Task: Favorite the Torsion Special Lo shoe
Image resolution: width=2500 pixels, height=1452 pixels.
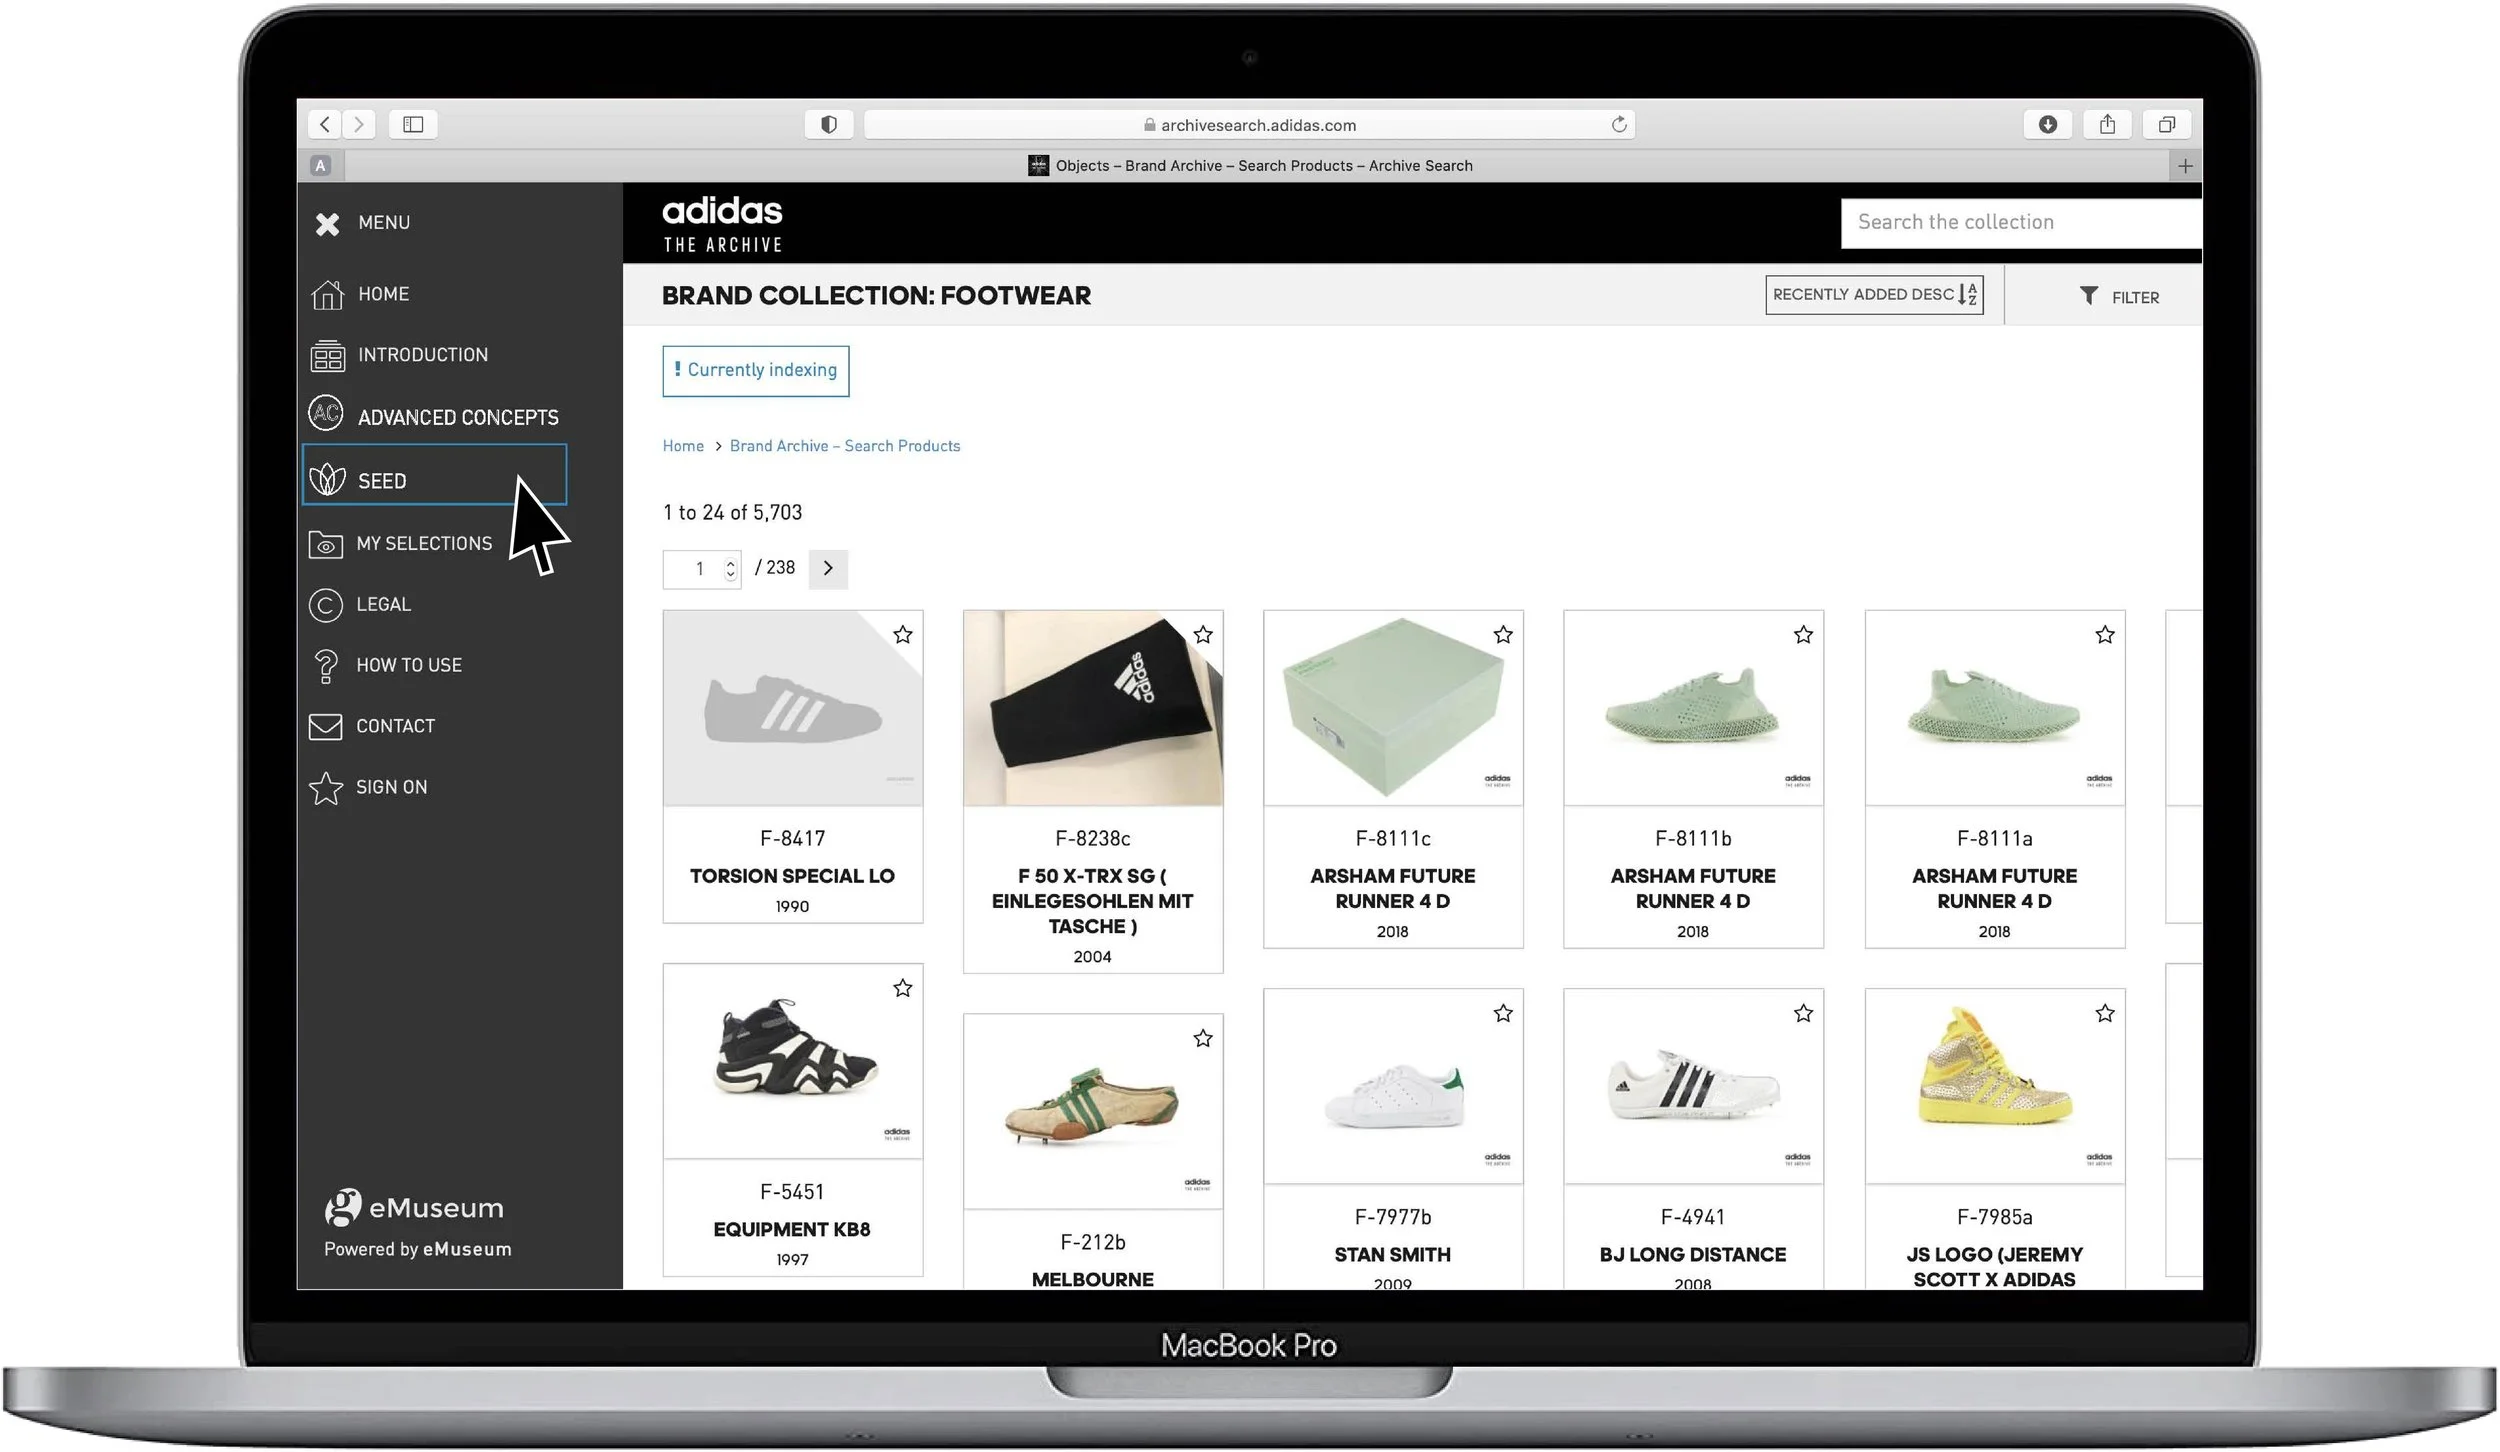Action: (904, 634)
